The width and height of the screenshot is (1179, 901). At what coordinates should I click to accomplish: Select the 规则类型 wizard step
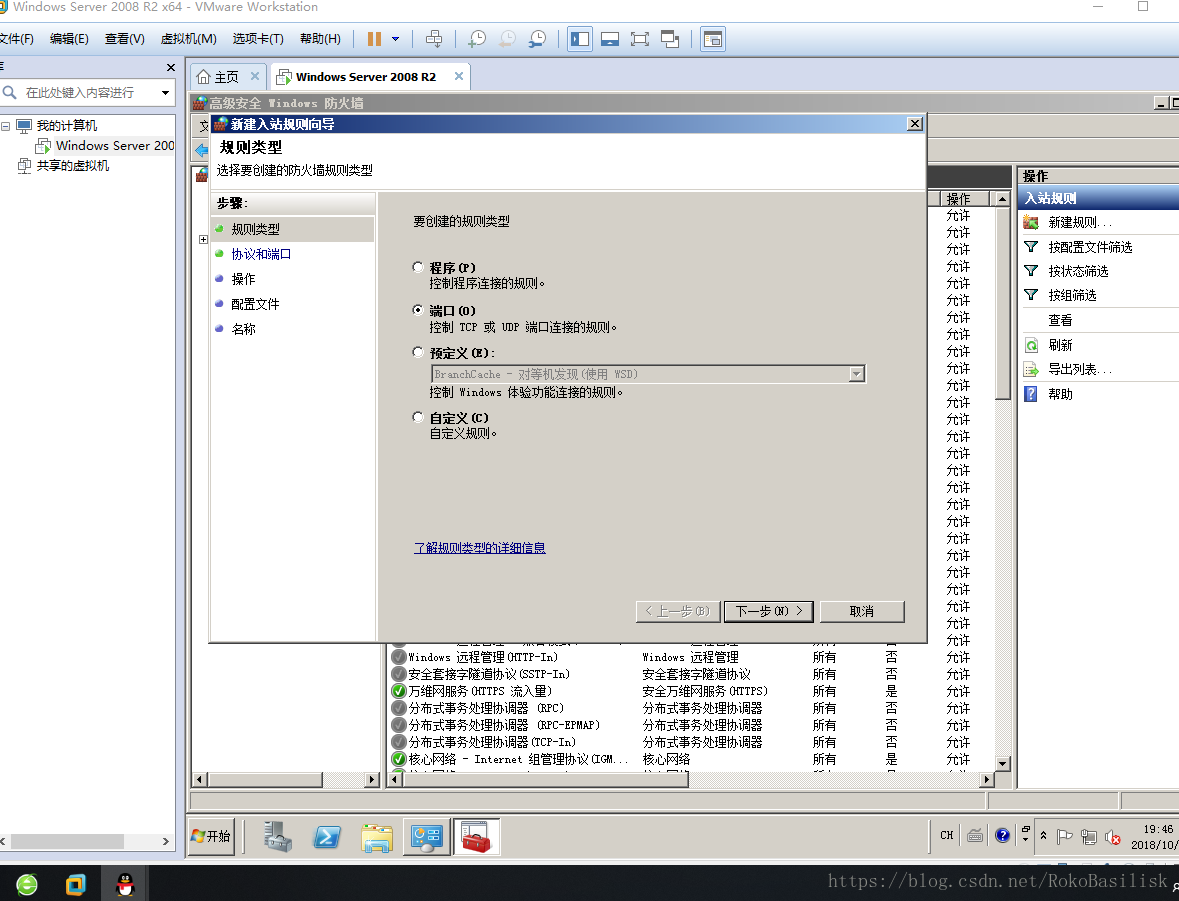point(256,229)
